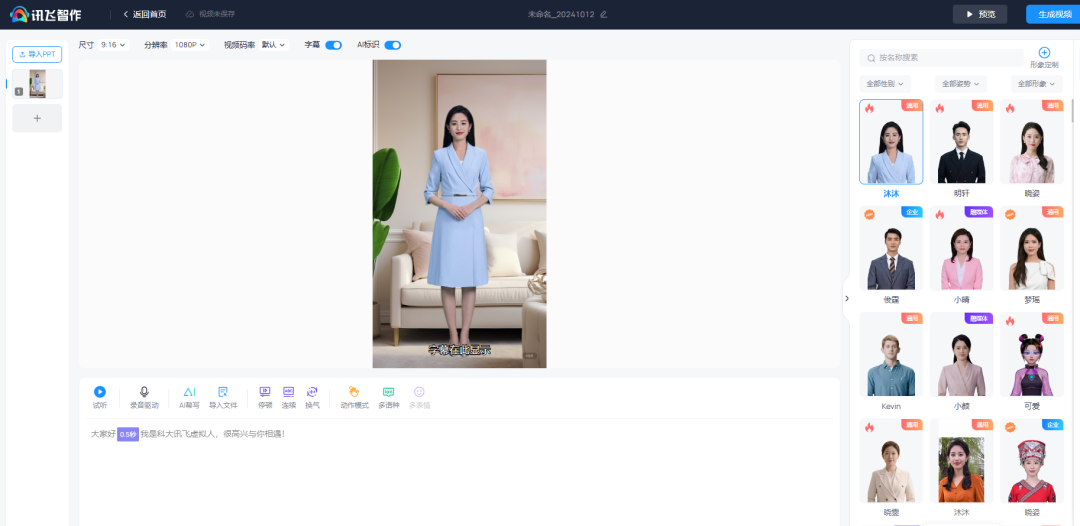
Task: Select the 录音驱动 microphone icon
Action: tap(144, 393)
